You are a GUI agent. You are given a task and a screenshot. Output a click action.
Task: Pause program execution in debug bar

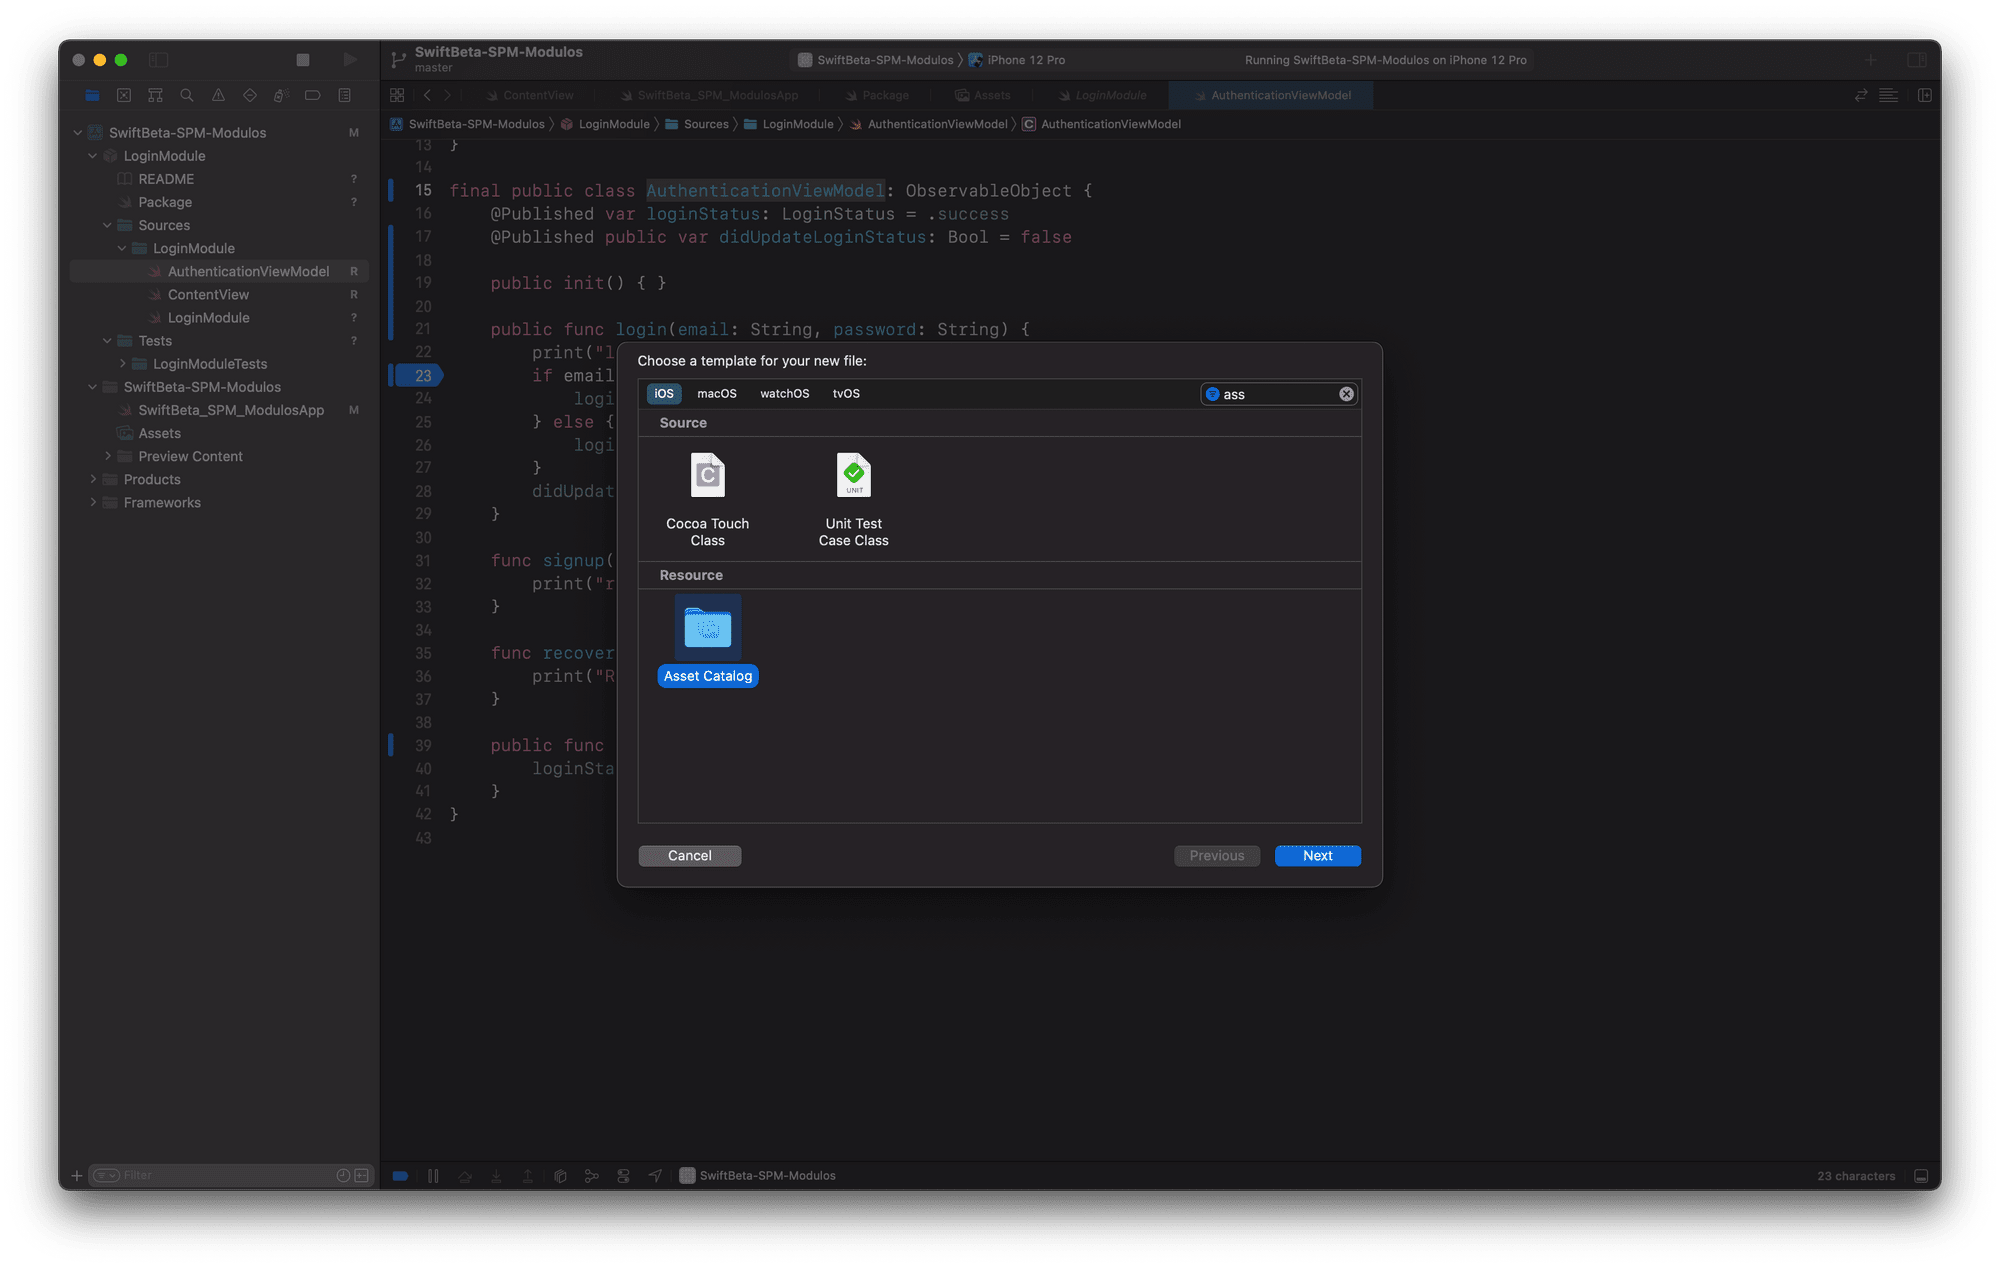(x=433, y=1176)
